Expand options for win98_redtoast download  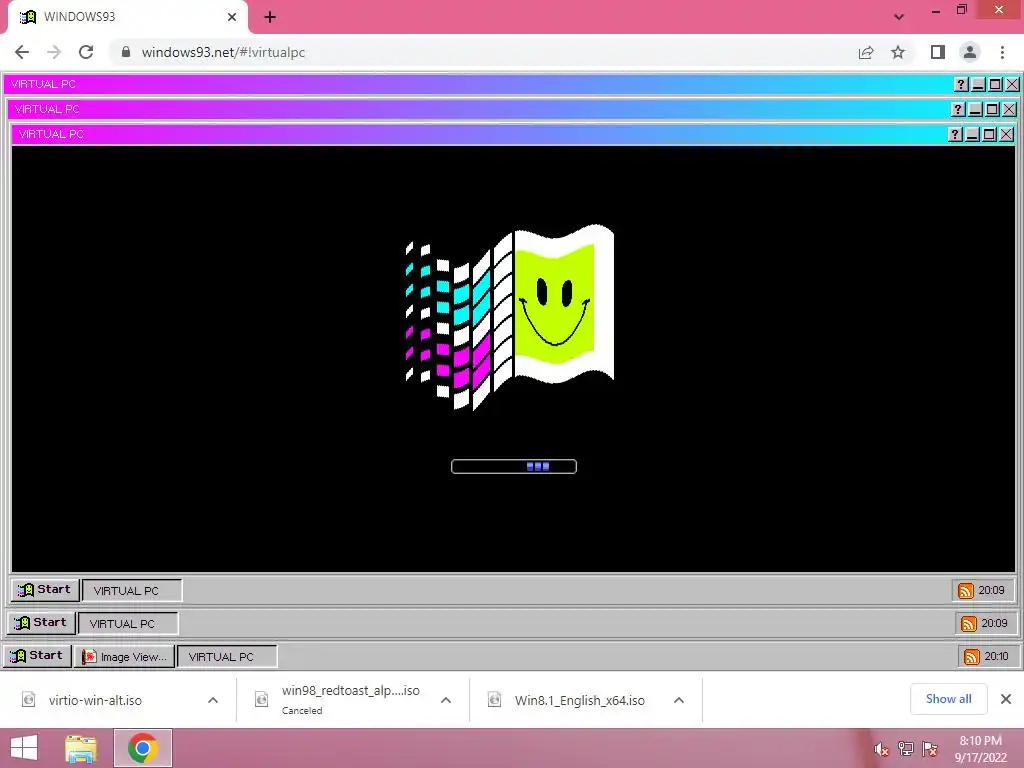coord(446,700)
